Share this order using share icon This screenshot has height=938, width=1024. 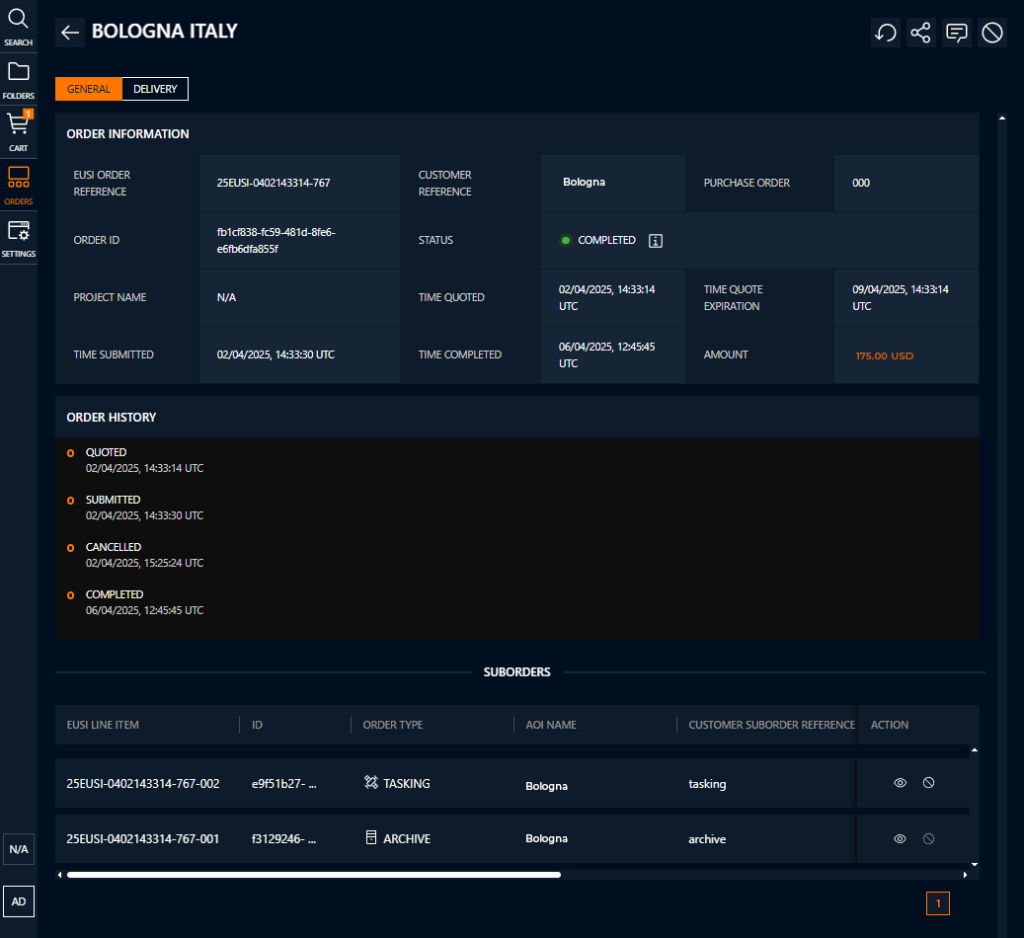click(x=921, y=33)
